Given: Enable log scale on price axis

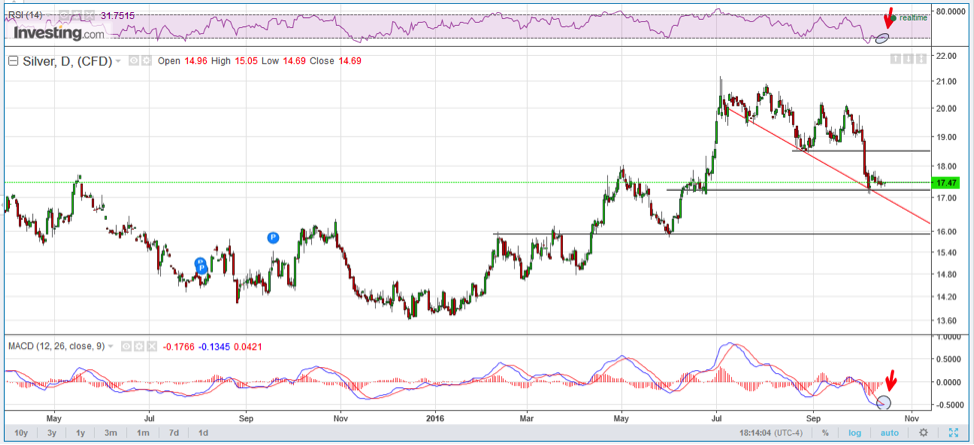Looking at the screenshot, I should 854,433.
